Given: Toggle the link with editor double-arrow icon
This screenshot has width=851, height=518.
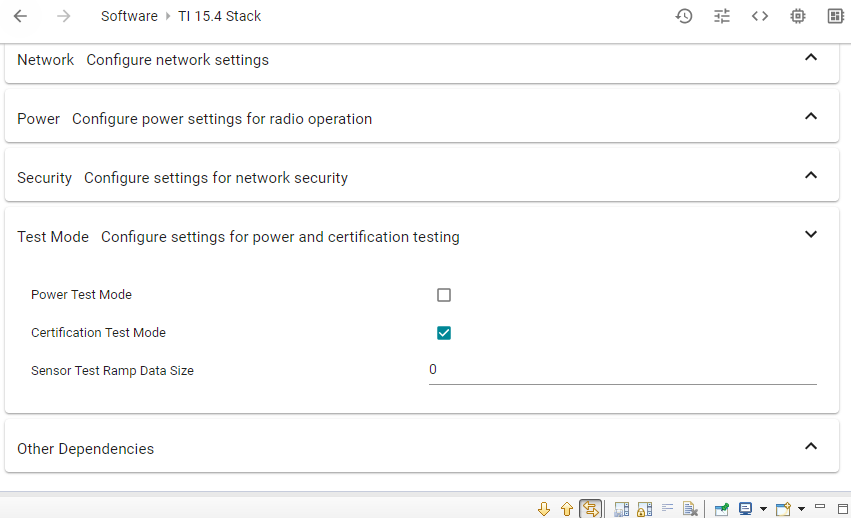Looking at the screenshot, I should click(590, 509).
